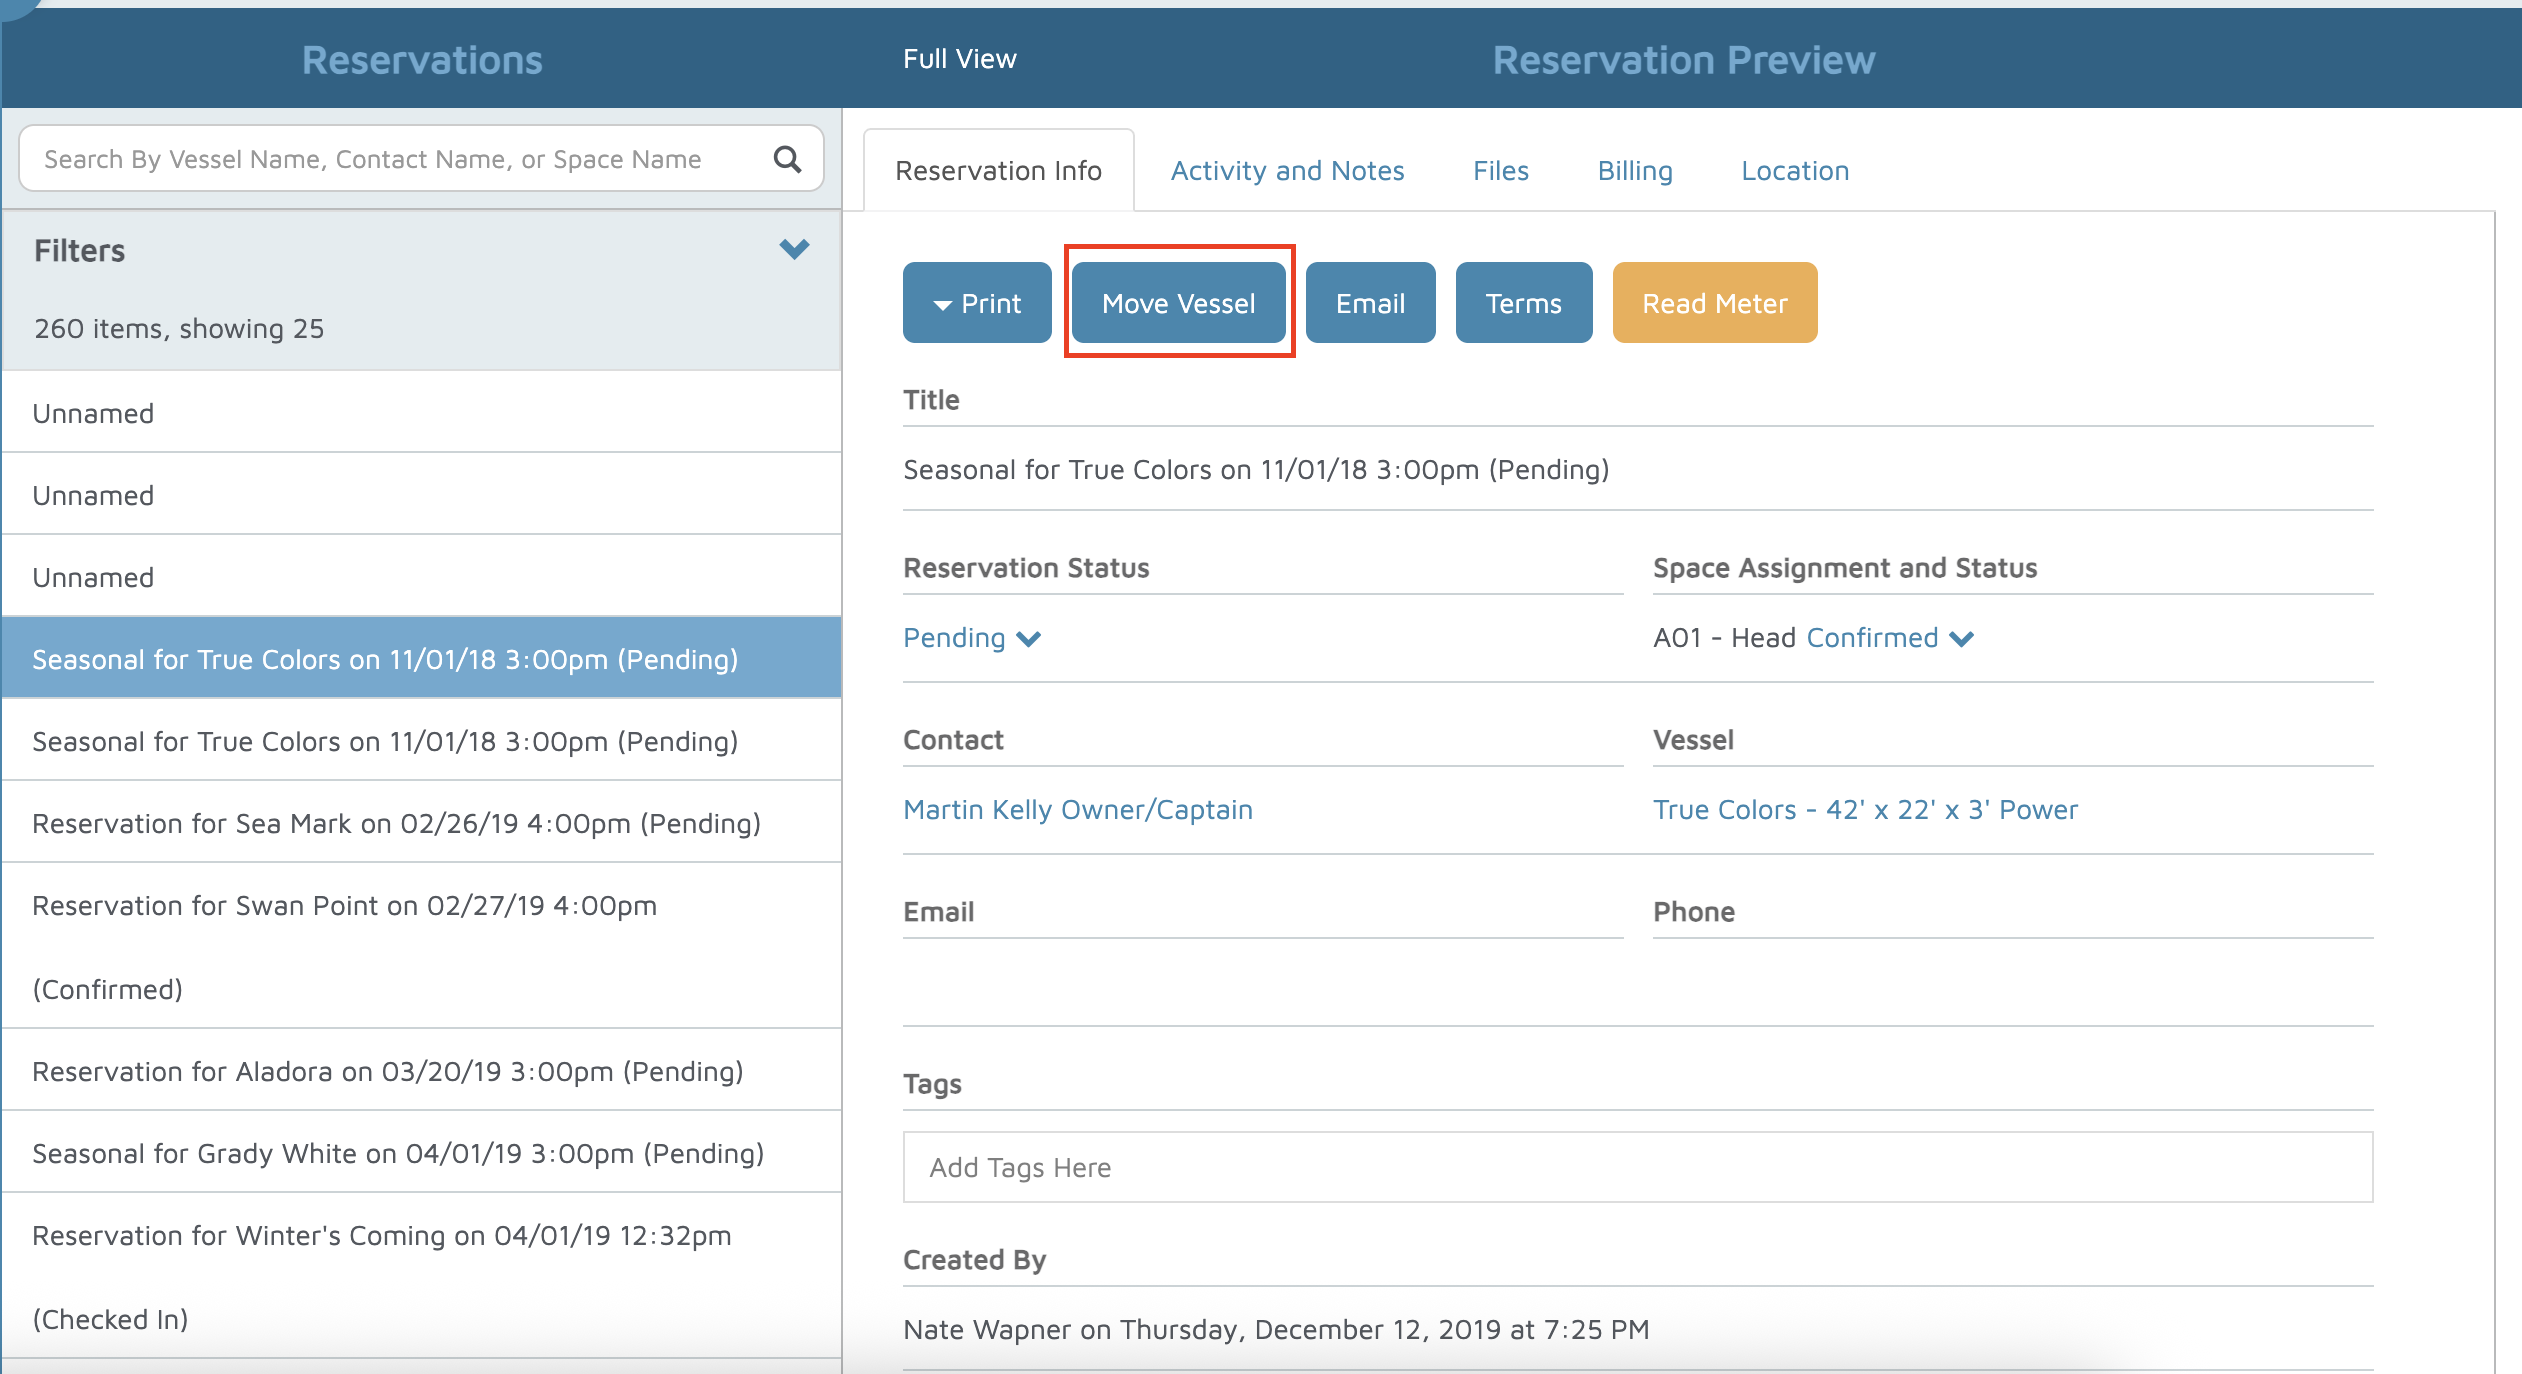
Task: Show the Location tab
Action: pyautogui.click(x=1794, y=171)
